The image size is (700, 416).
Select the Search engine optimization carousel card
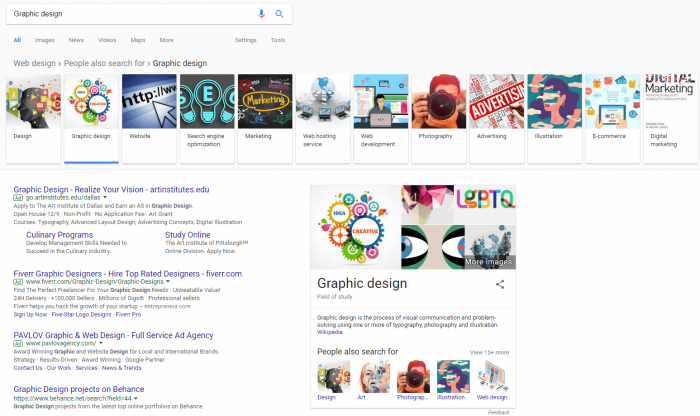point(207,118)
